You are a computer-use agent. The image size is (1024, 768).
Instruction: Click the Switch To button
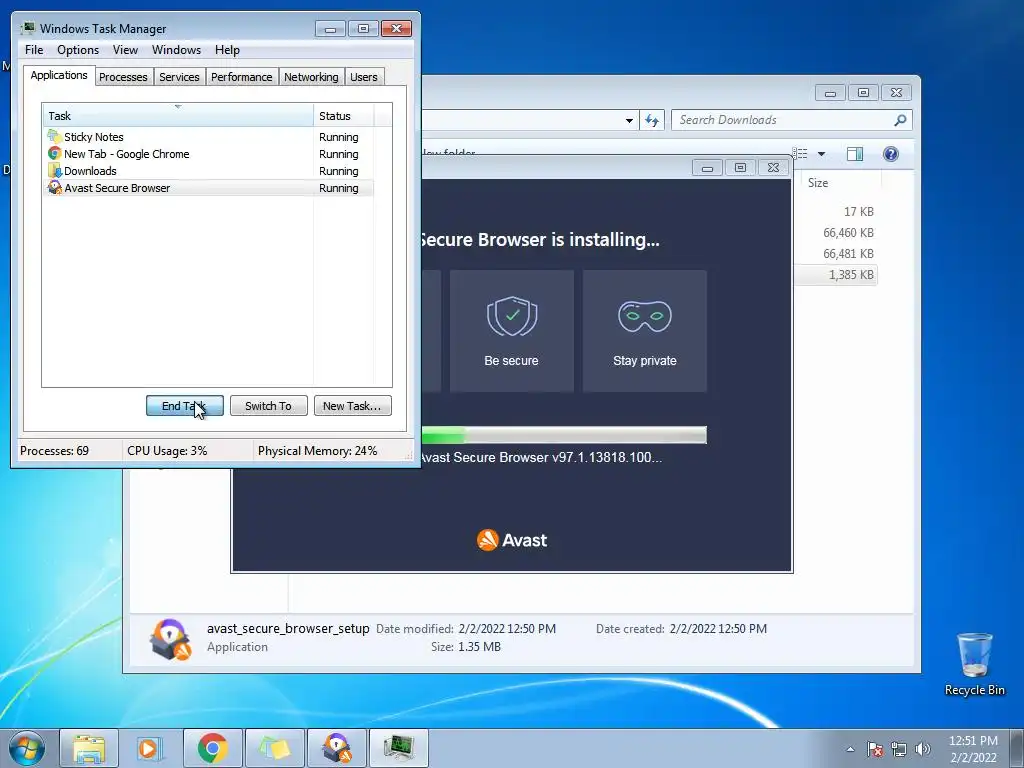tap(268, 406)
